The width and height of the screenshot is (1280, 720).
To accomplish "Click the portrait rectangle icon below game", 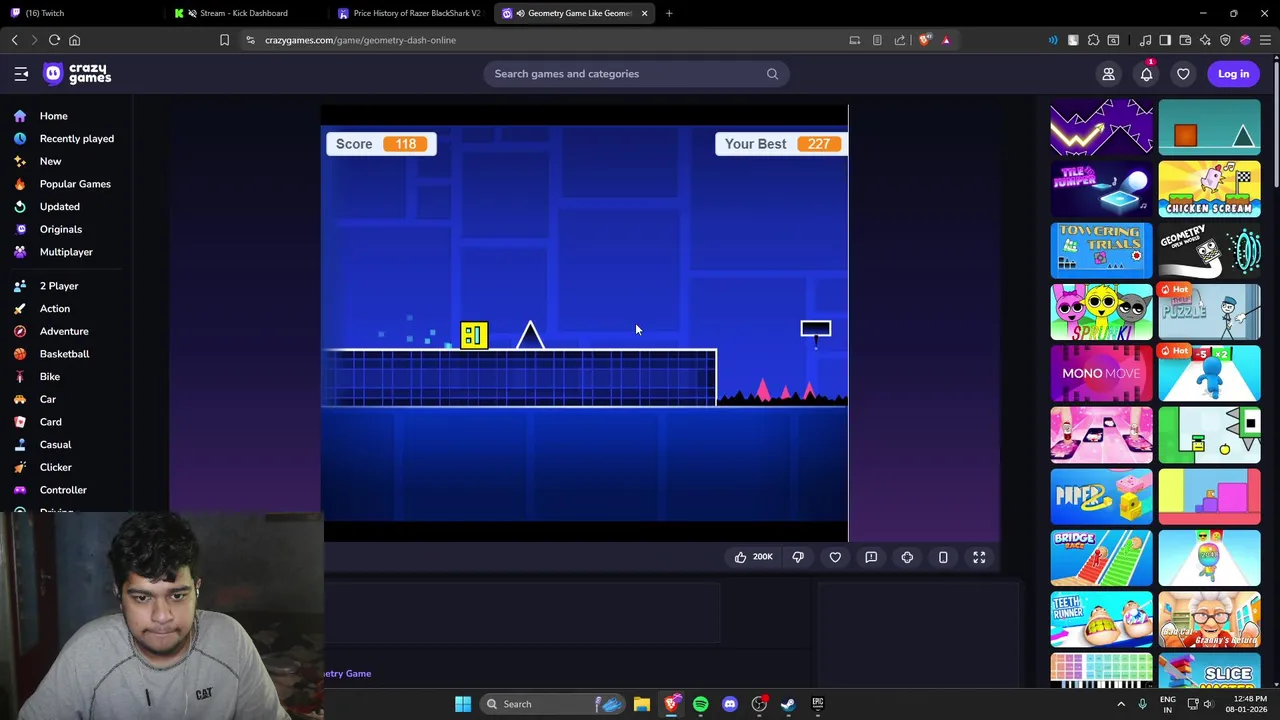I will point(943,557).
